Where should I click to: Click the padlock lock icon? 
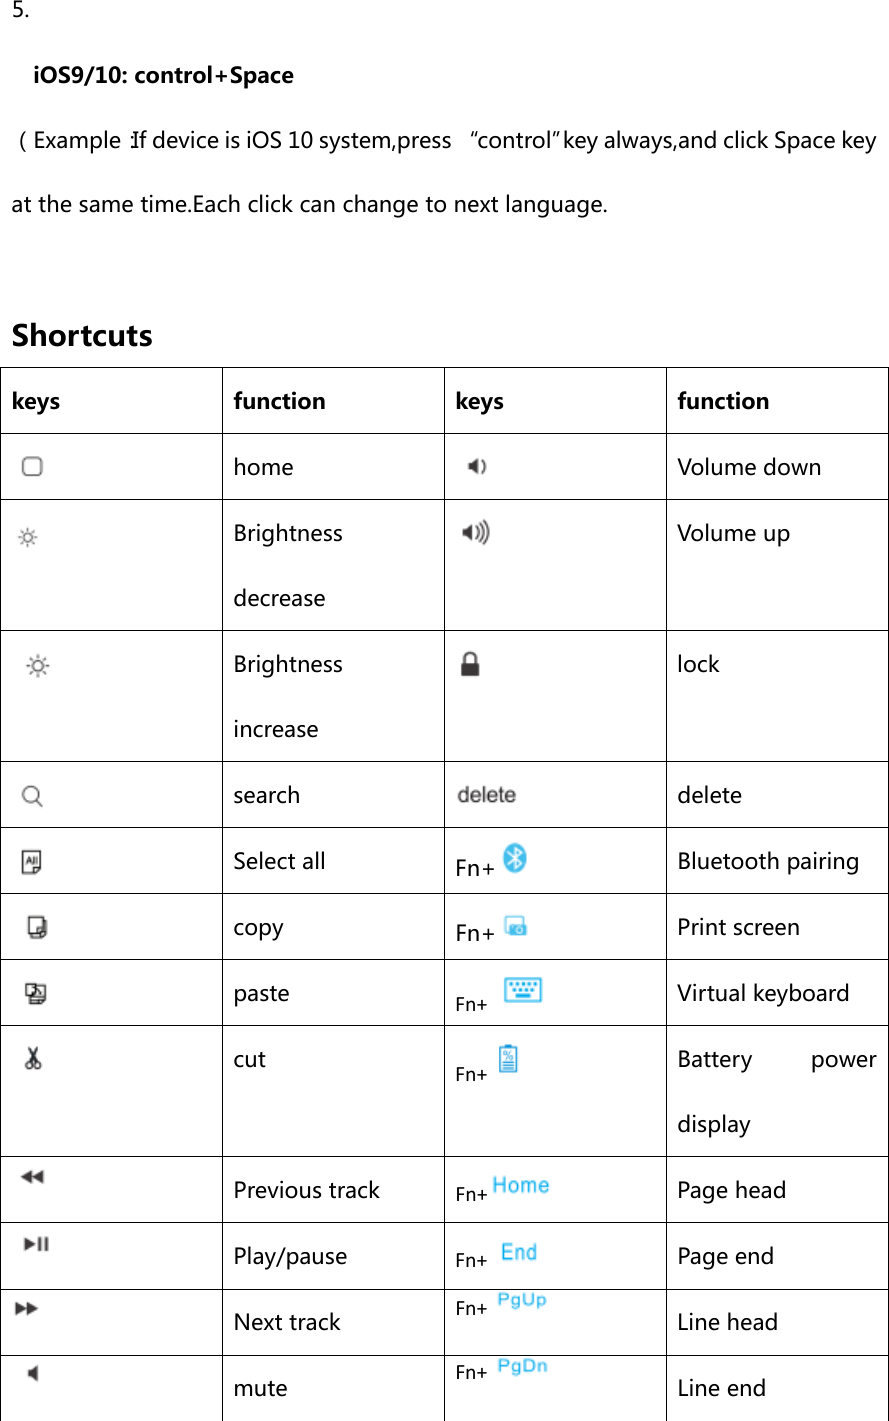click(x=469, y=664)
